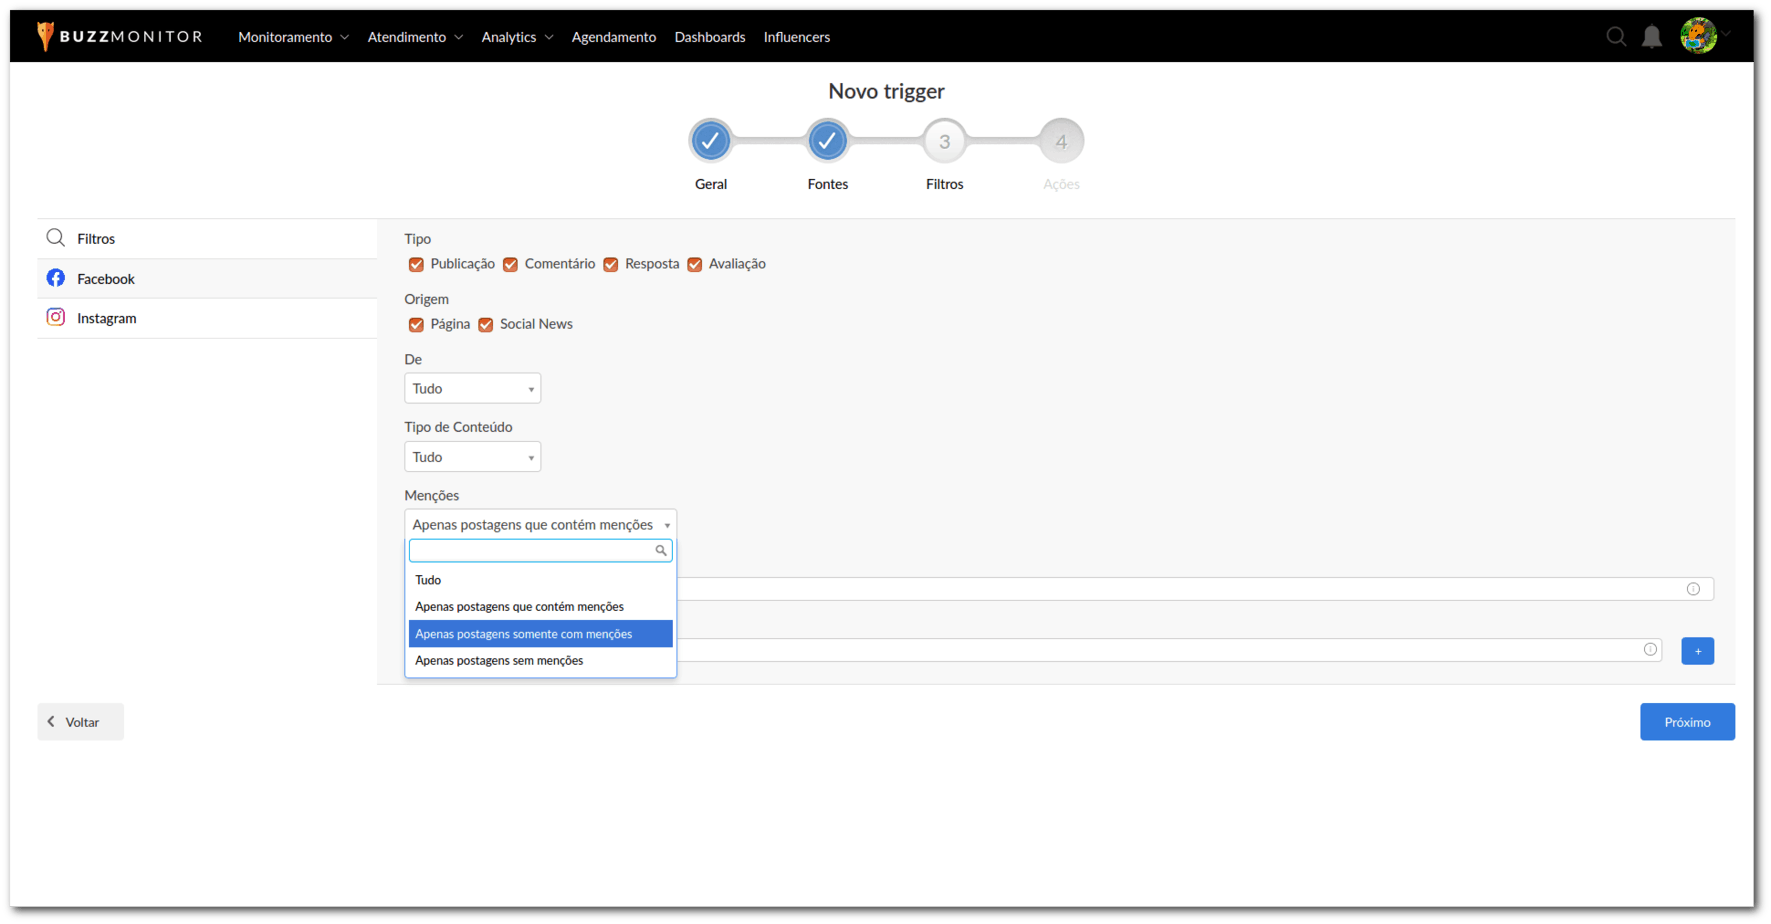Select the Instagram source in the sidebar
1771x924 pixels.
106,318
